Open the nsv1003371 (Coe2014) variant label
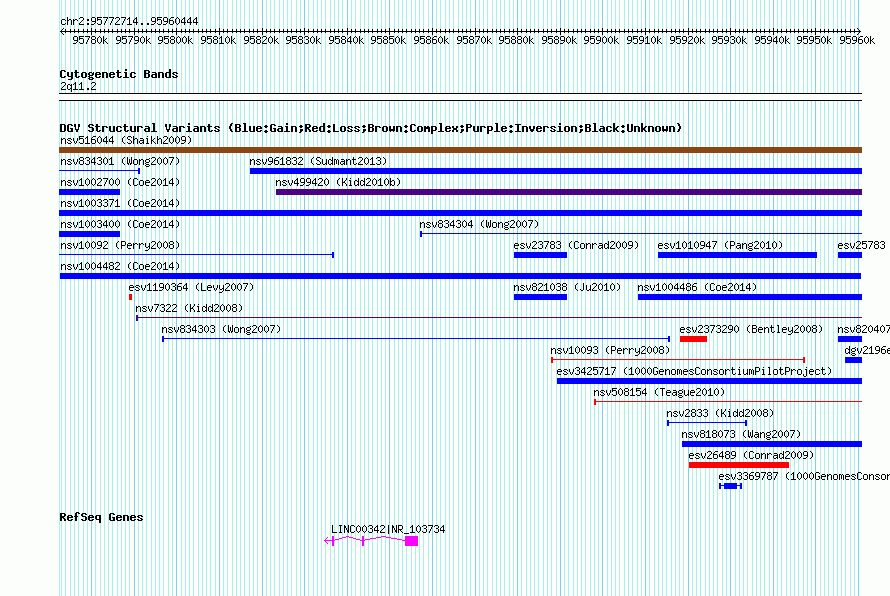This screenshot has width=890, height=596. click(120, 203)
